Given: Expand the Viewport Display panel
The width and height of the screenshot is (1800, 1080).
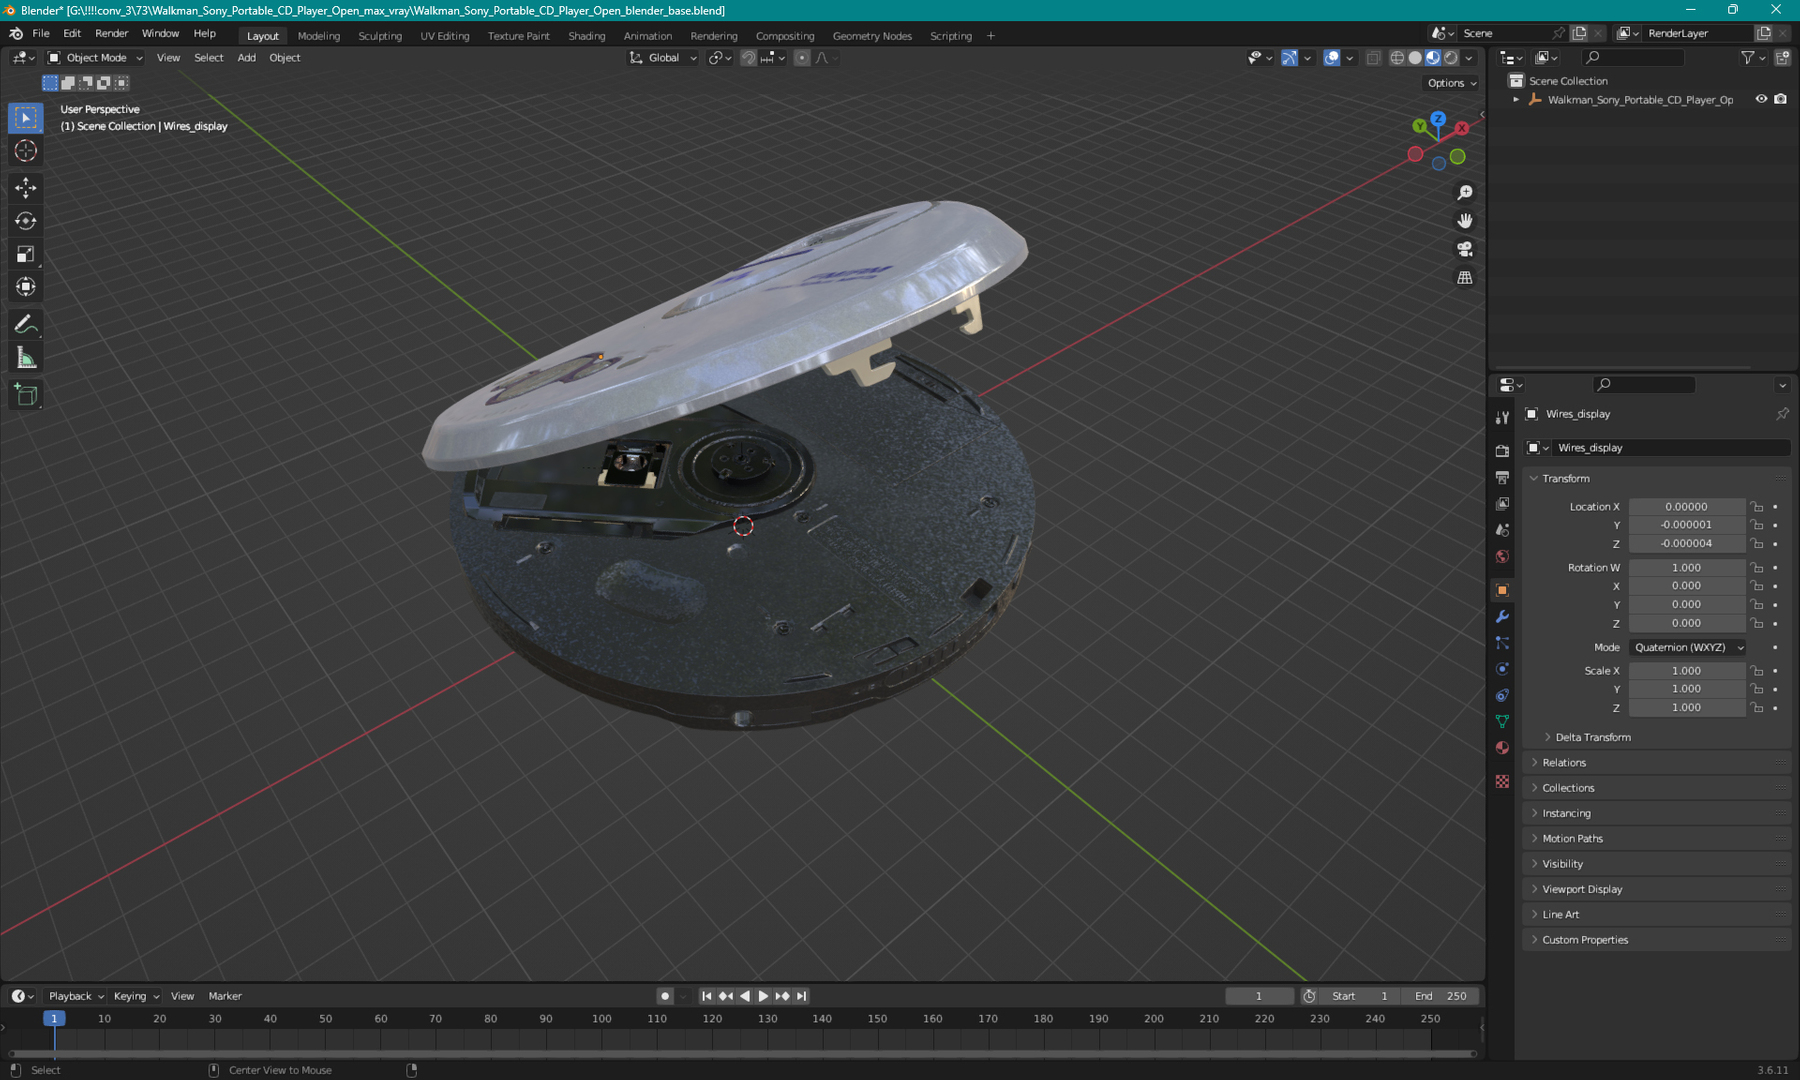Looking at the screenshot, I should tap(1582, 889).
